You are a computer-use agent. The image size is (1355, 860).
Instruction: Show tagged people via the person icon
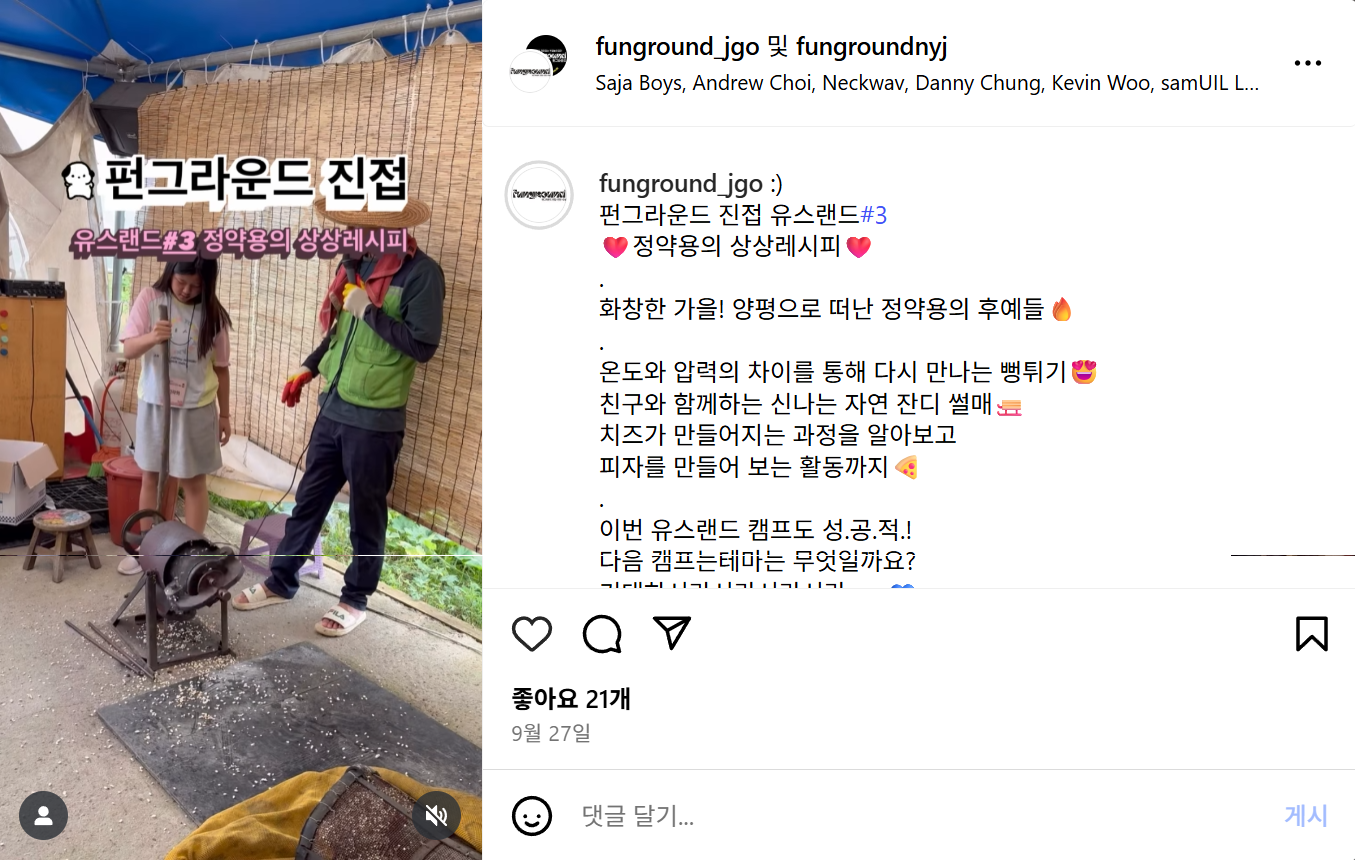43,816
